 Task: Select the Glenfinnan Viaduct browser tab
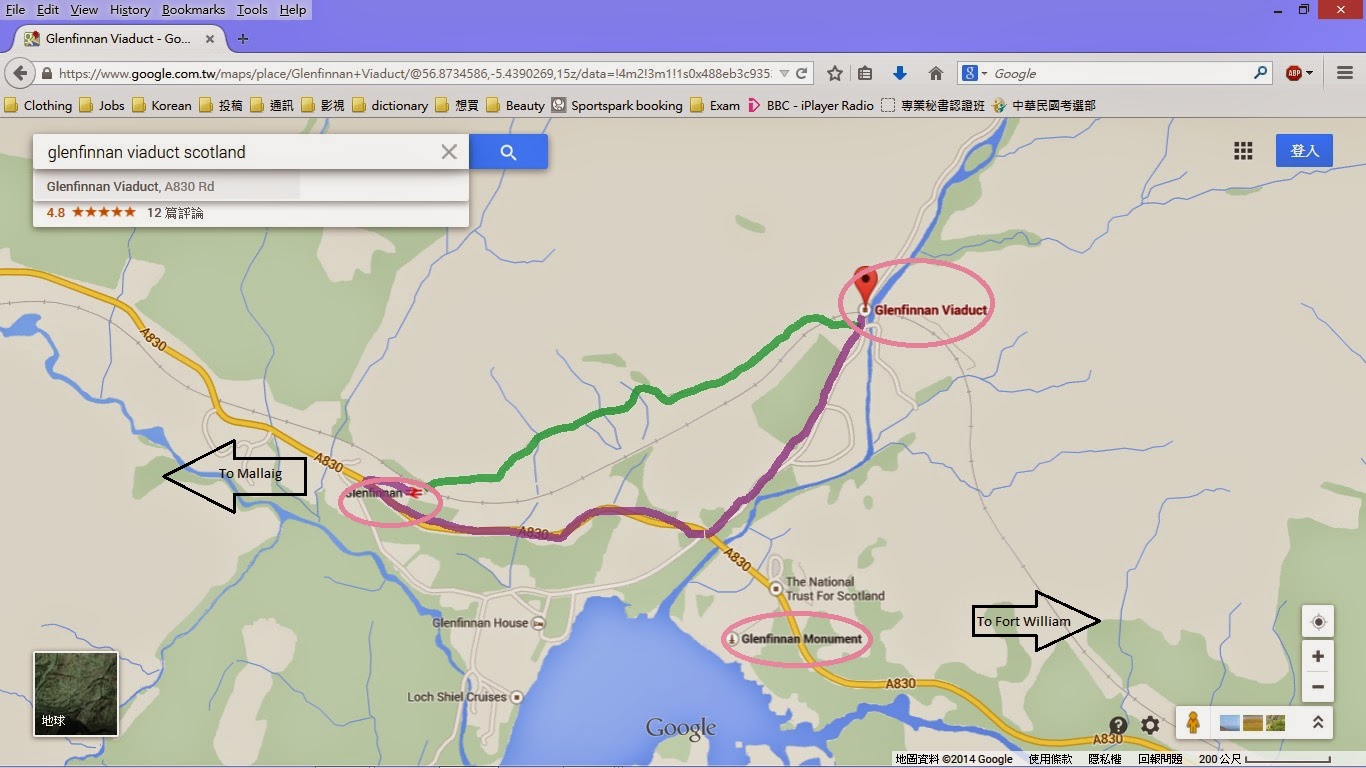click(x=119, y=38)
